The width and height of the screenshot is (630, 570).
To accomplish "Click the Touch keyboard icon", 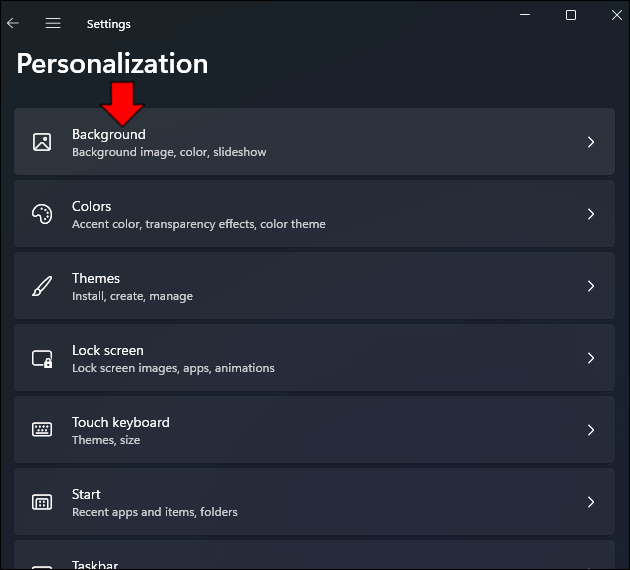I will coord(42,430).
